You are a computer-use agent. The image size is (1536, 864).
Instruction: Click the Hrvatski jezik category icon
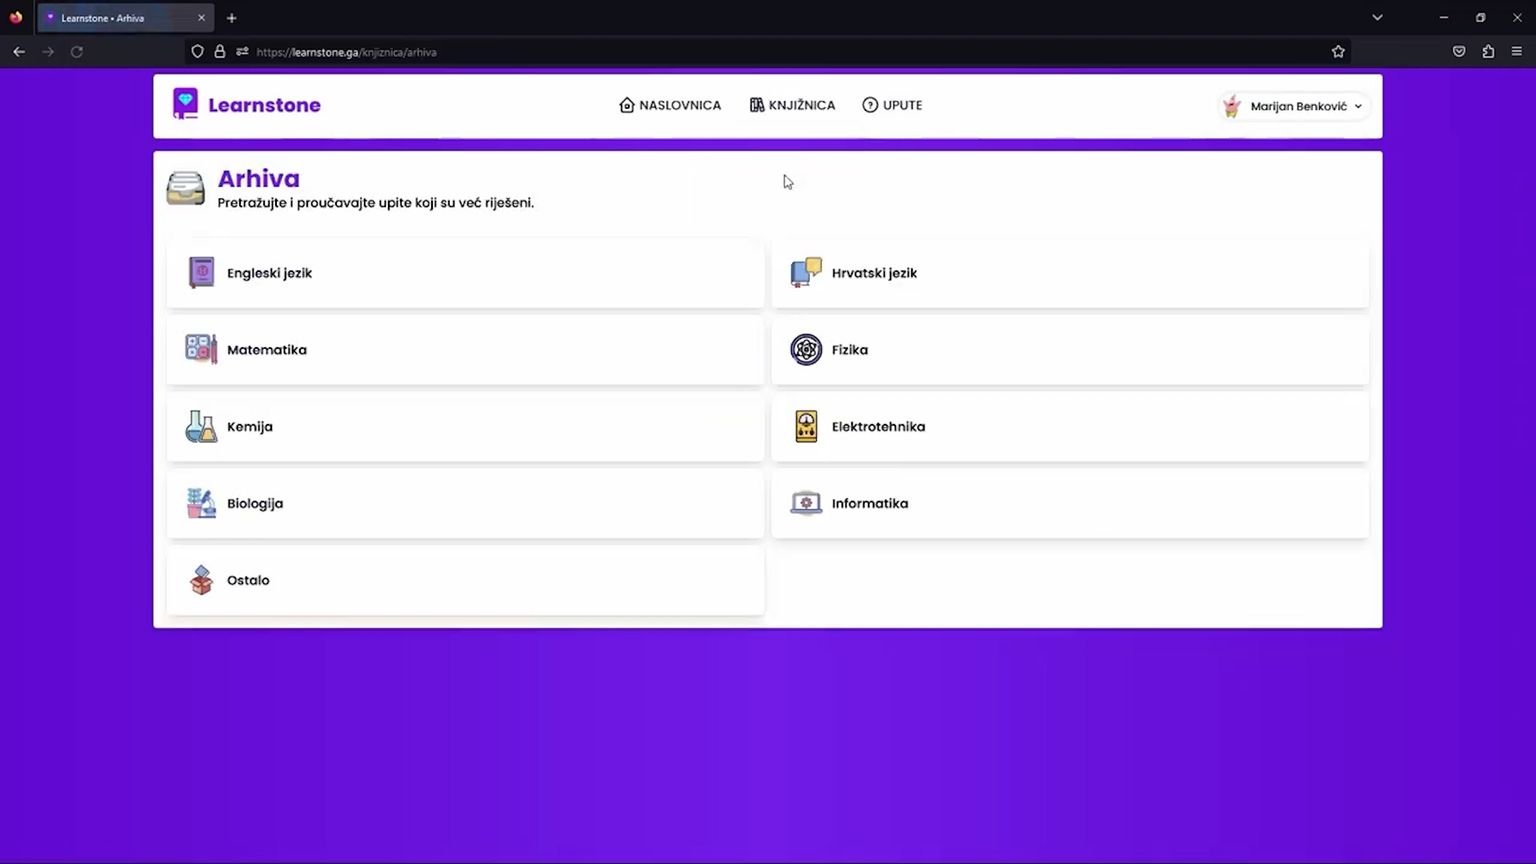806,272
